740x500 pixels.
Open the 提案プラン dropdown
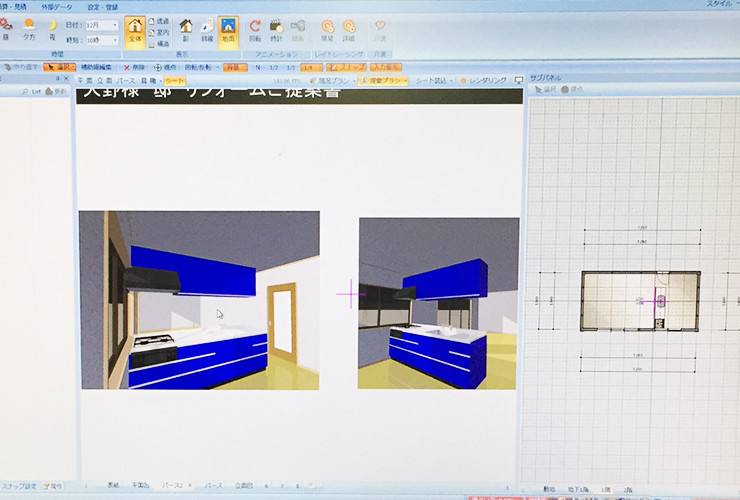tap(383, 81)
